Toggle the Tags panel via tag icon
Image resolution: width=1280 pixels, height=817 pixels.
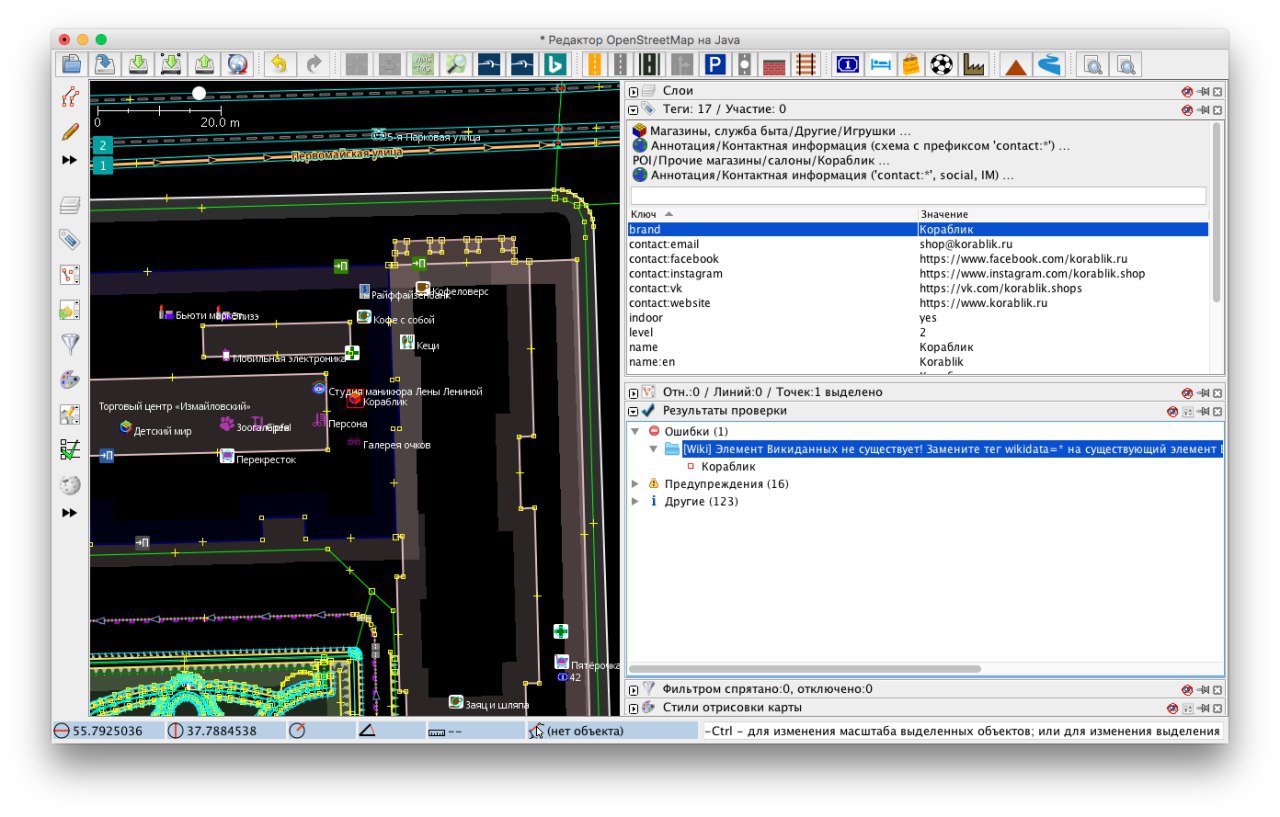coord(69,240)
